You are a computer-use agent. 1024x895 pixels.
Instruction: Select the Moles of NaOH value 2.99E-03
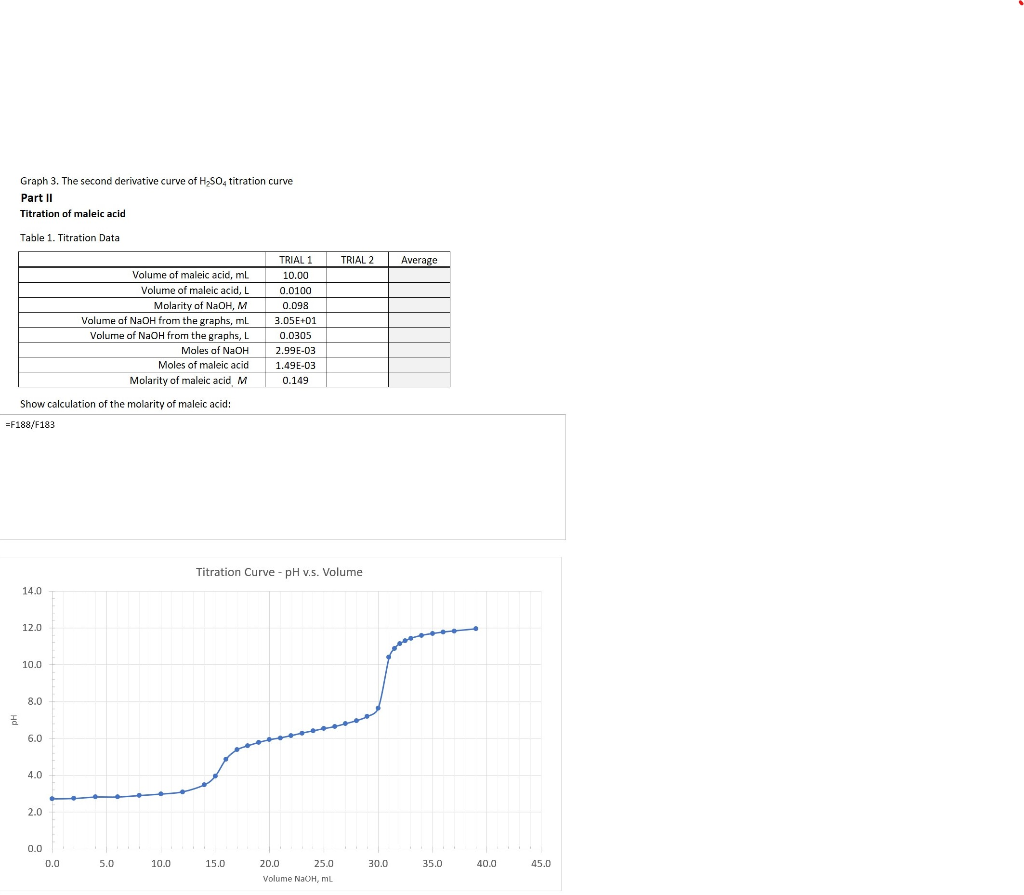click(x=296, y=351)
